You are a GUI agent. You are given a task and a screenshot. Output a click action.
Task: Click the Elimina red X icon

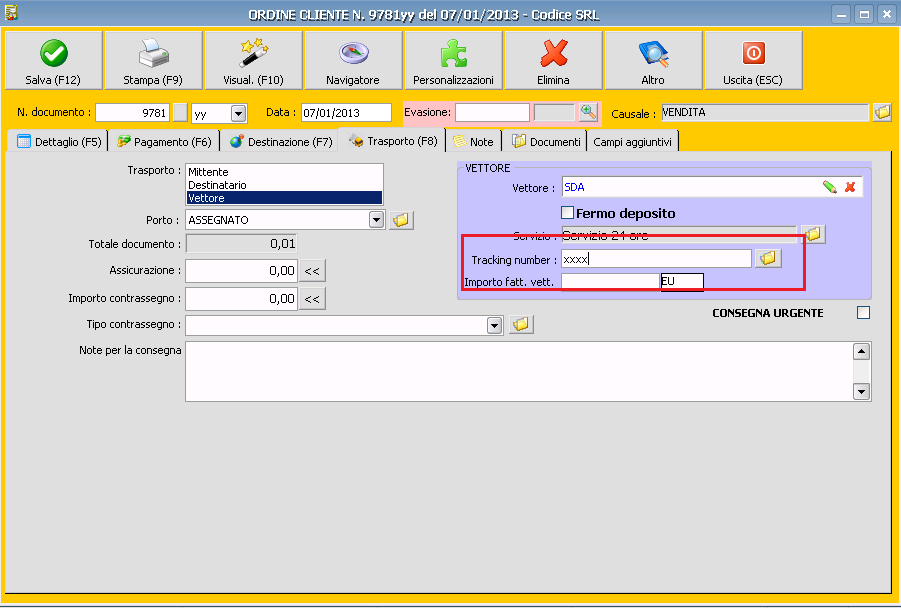(x=553, y=54)
